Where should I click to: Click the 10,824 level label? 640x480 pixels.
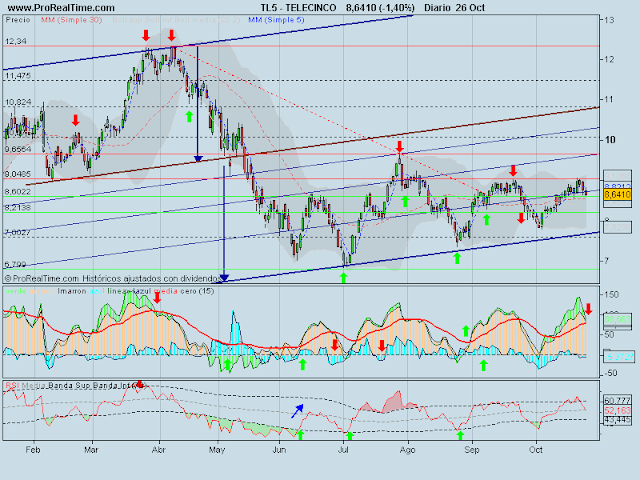(x=18, y=102)
